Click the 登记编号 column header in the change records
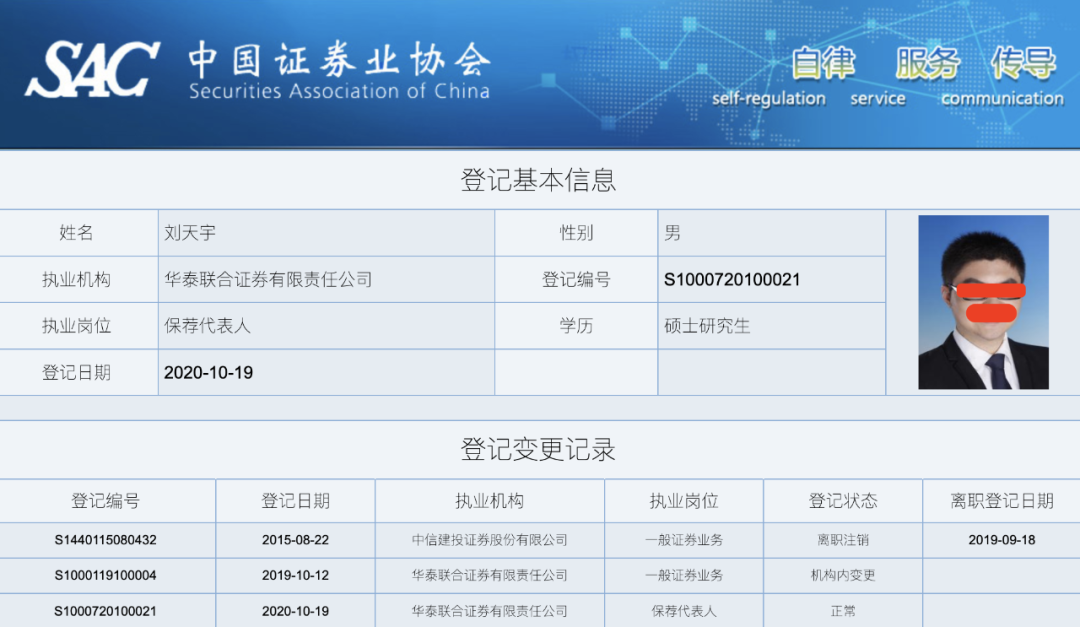1080x627 pixels. click(x=105, y=501)
